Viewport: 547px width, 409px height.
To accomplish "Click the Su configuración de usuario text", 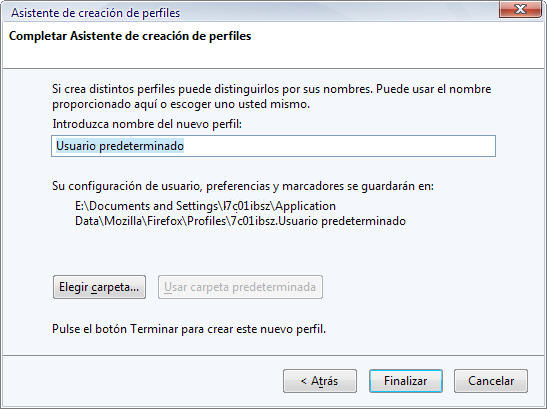I will coord(243,186).
